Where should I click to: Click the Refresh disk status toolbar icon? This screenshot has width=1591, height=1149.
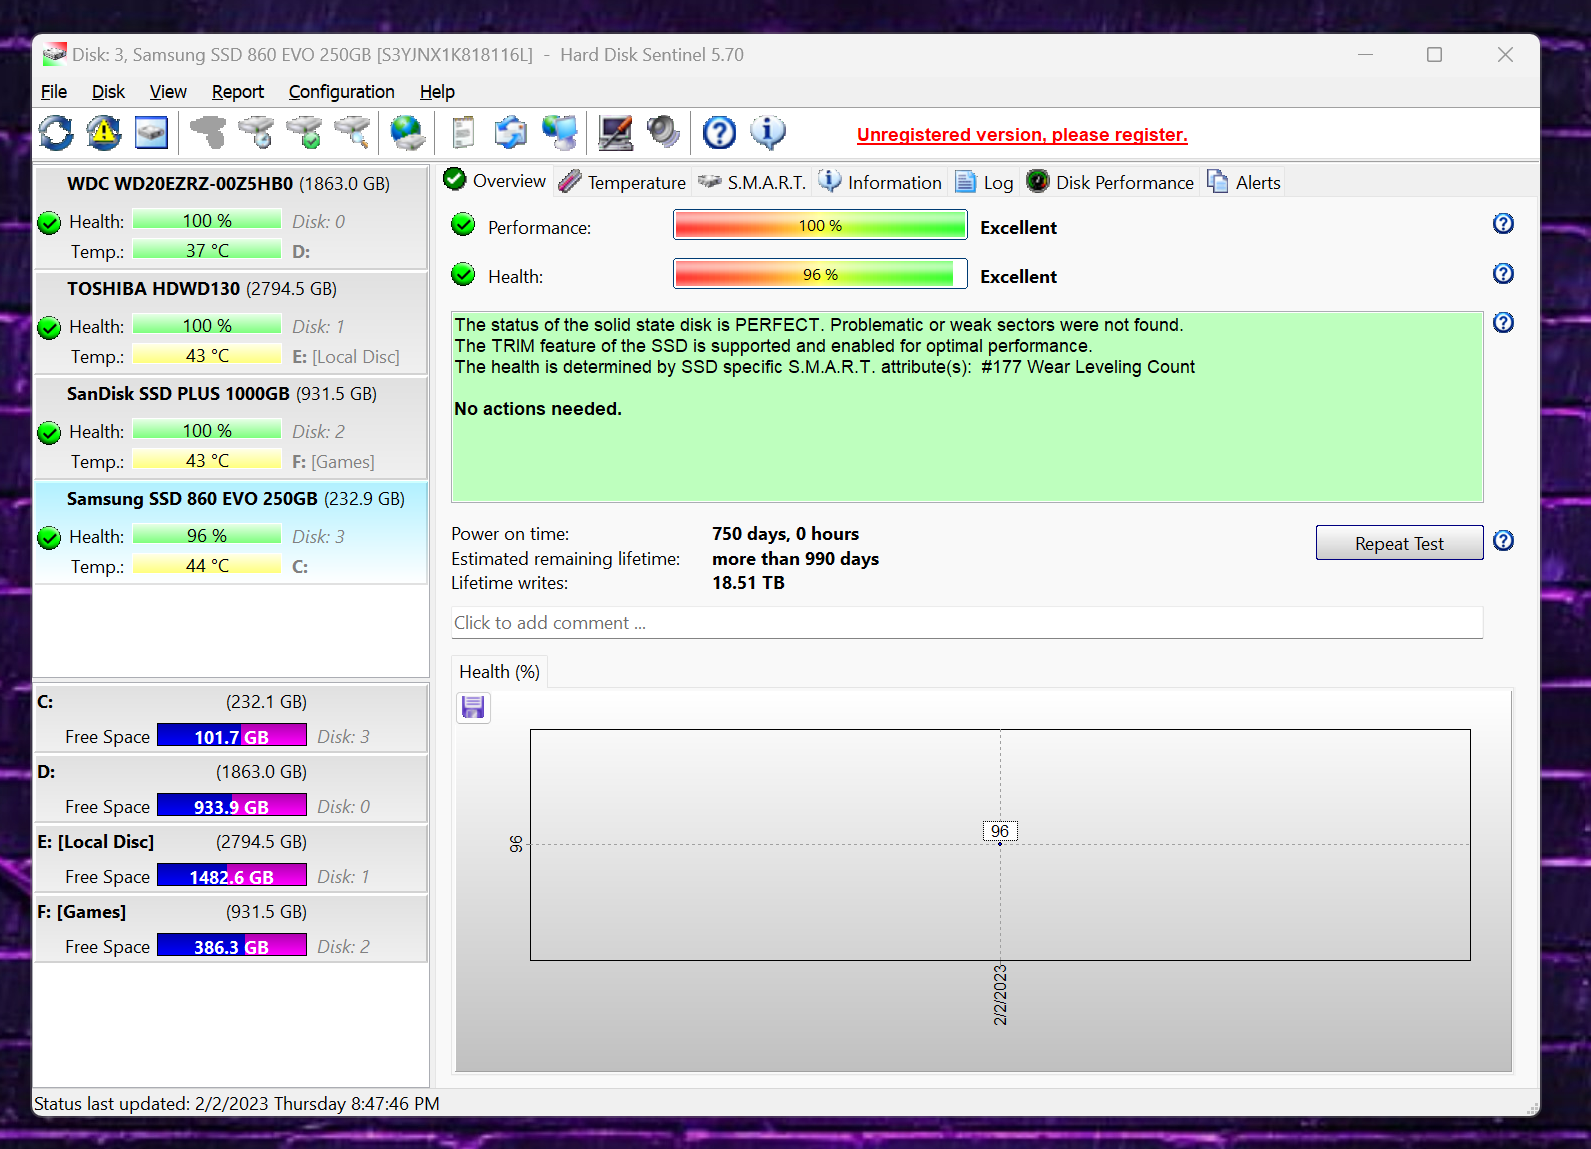pos(56,133)
